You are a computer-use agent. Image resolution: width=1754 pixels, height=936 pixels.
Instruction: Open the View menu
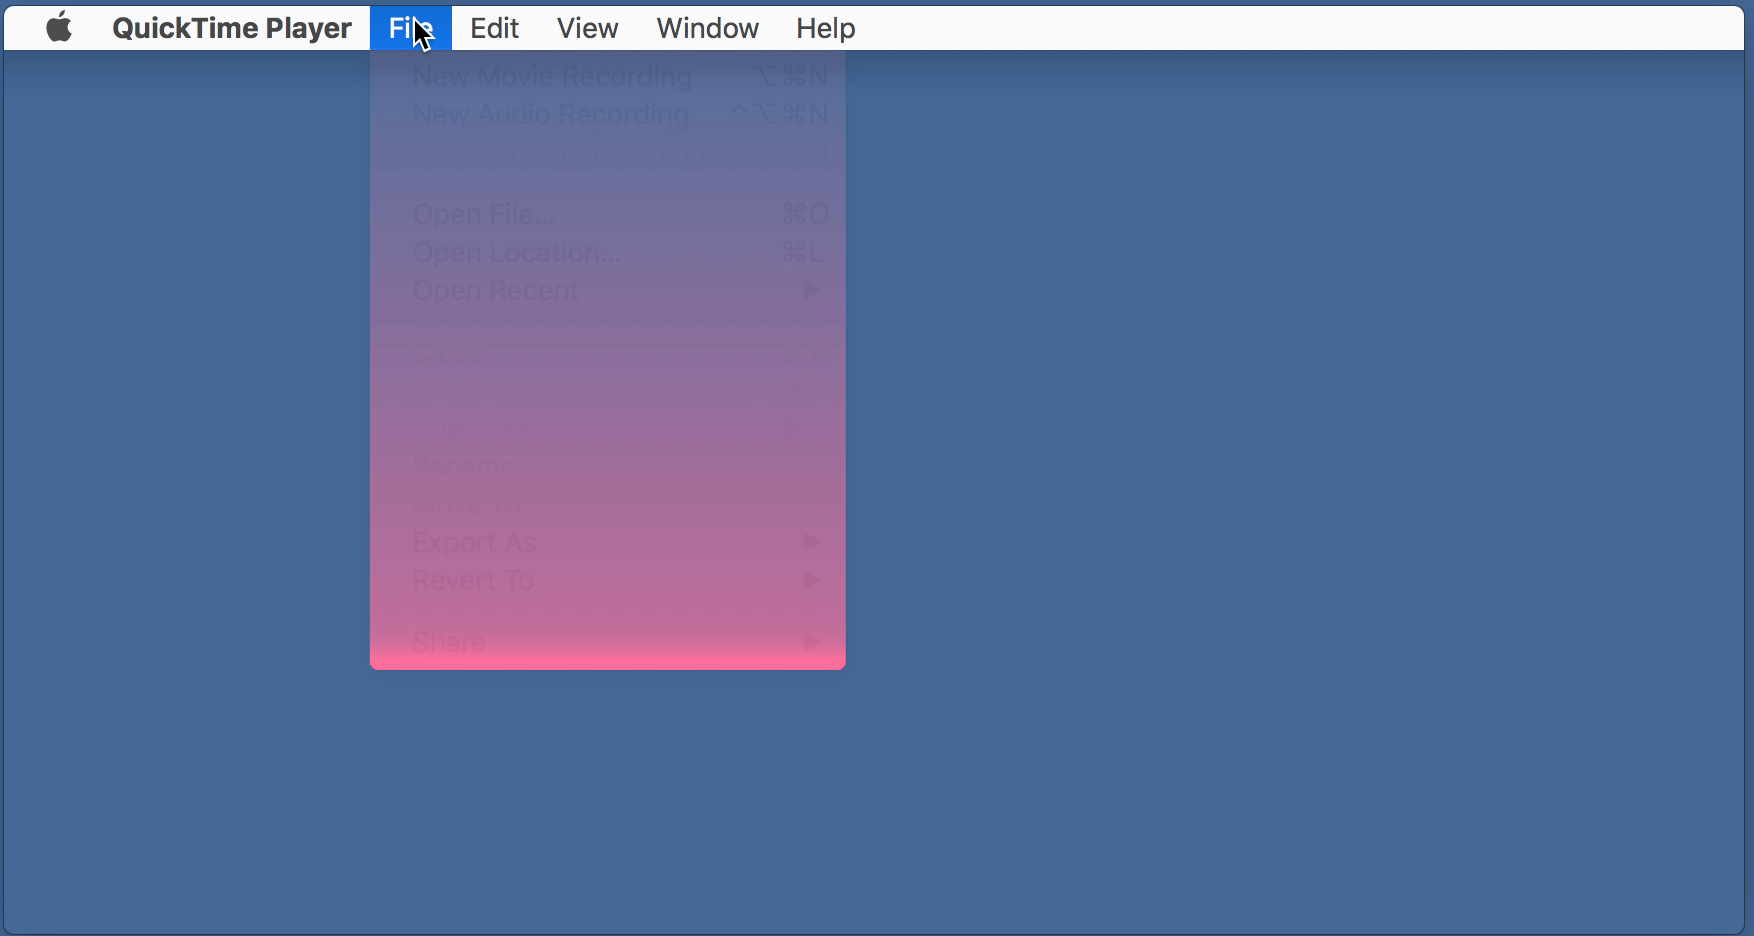click(588, 28)
